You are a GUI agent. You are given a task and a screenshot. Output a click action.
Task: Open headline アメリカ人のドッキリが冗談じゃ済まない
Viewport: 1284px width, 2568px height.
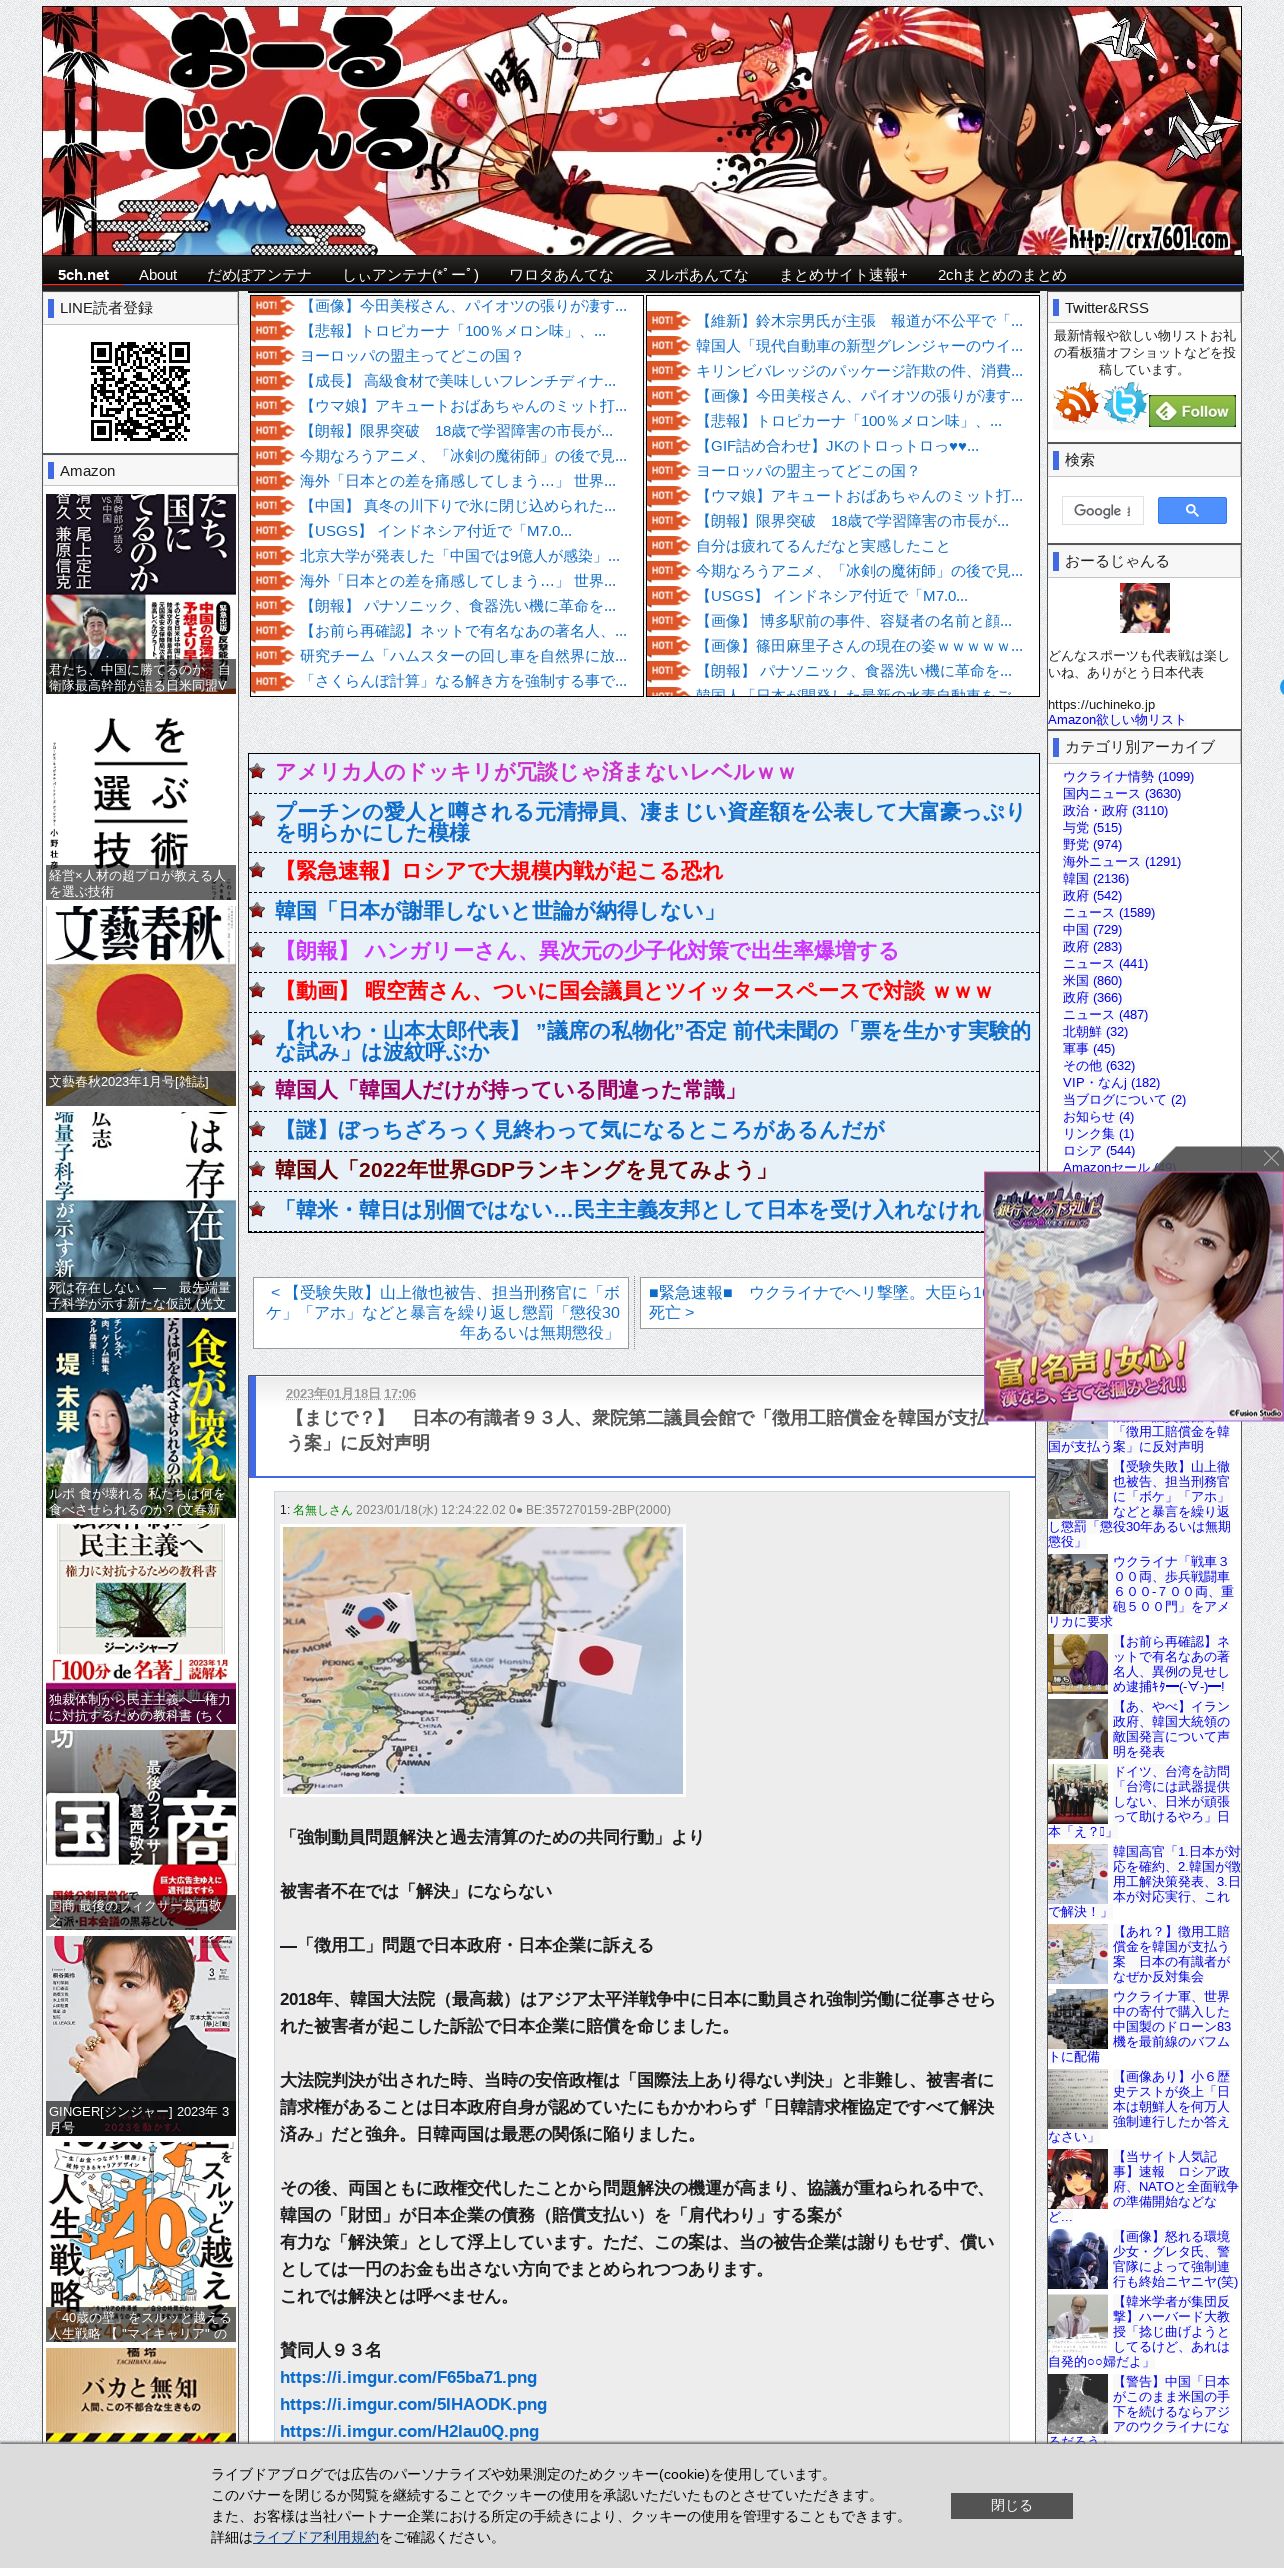coord(534,772)
